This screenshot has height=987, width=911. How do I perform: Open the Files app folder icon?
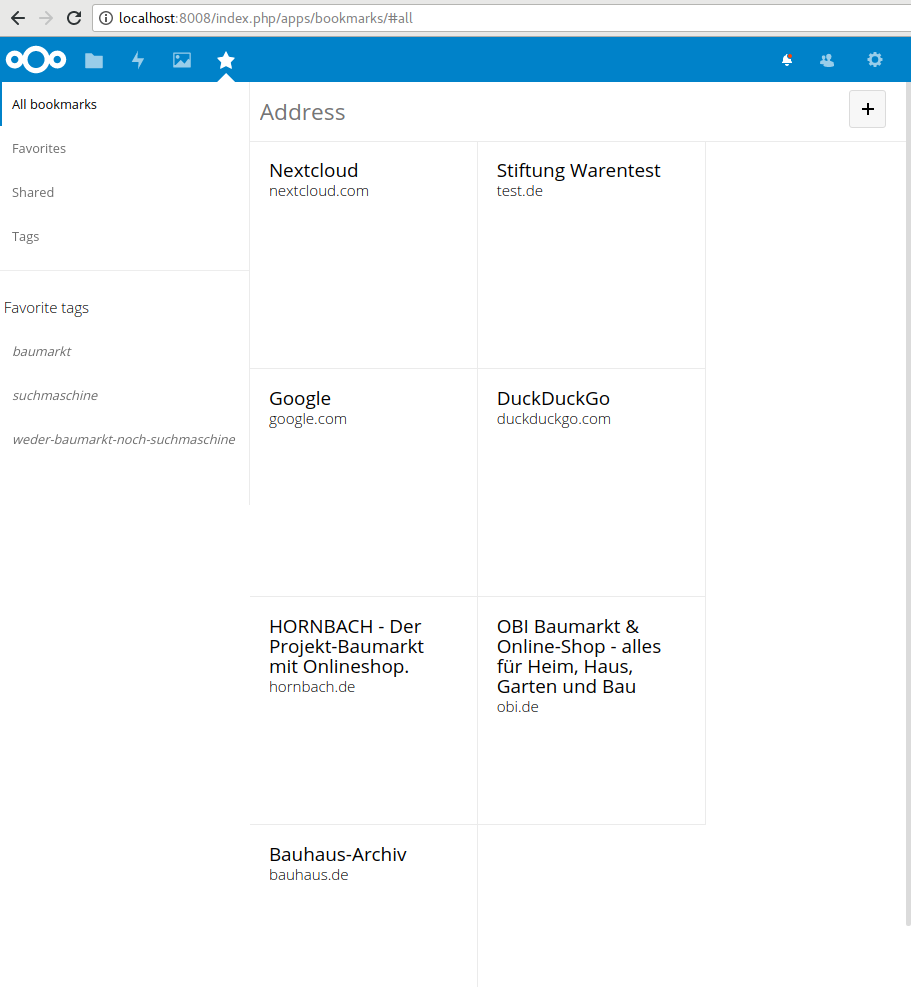point(94,60)
